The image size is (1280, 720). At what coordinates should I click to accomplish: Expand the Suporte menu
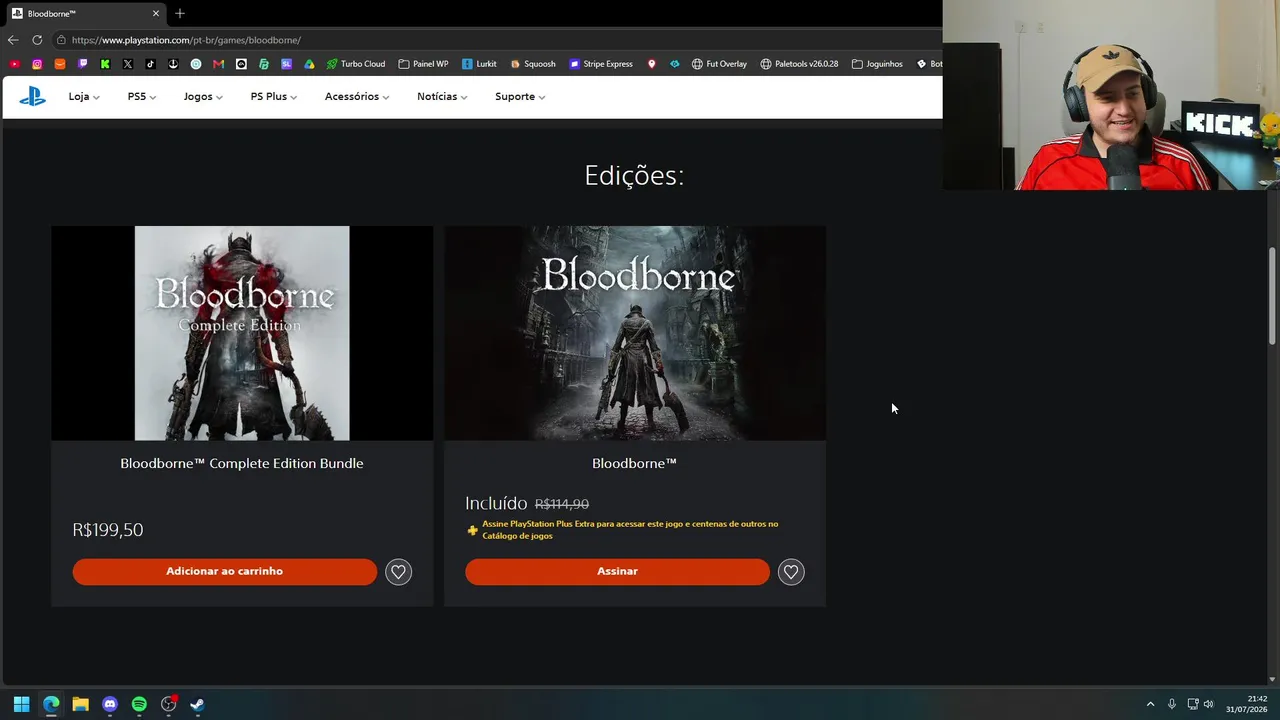coord(520,97)
